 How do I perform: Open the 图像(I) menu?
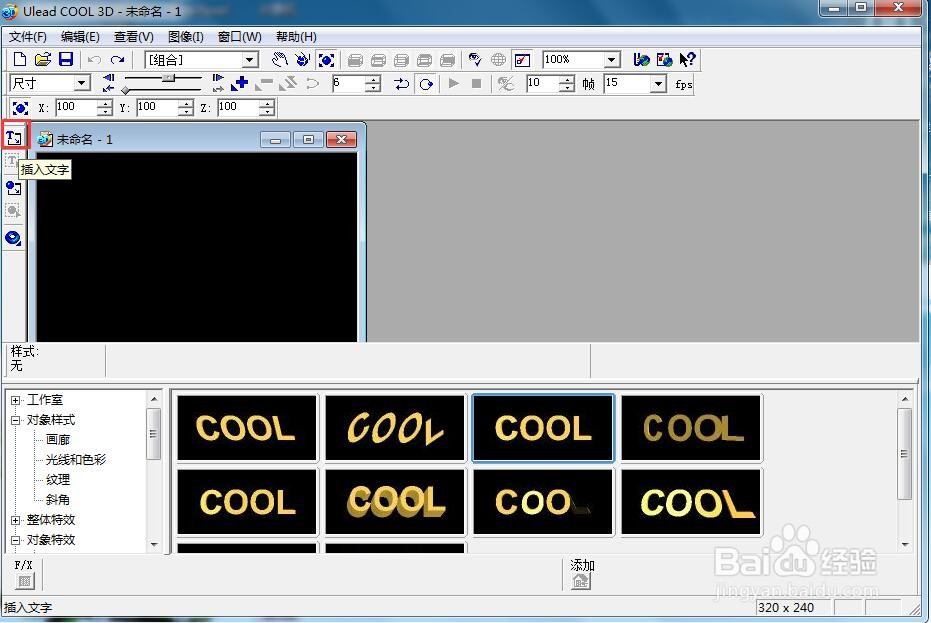coord(185,37)
